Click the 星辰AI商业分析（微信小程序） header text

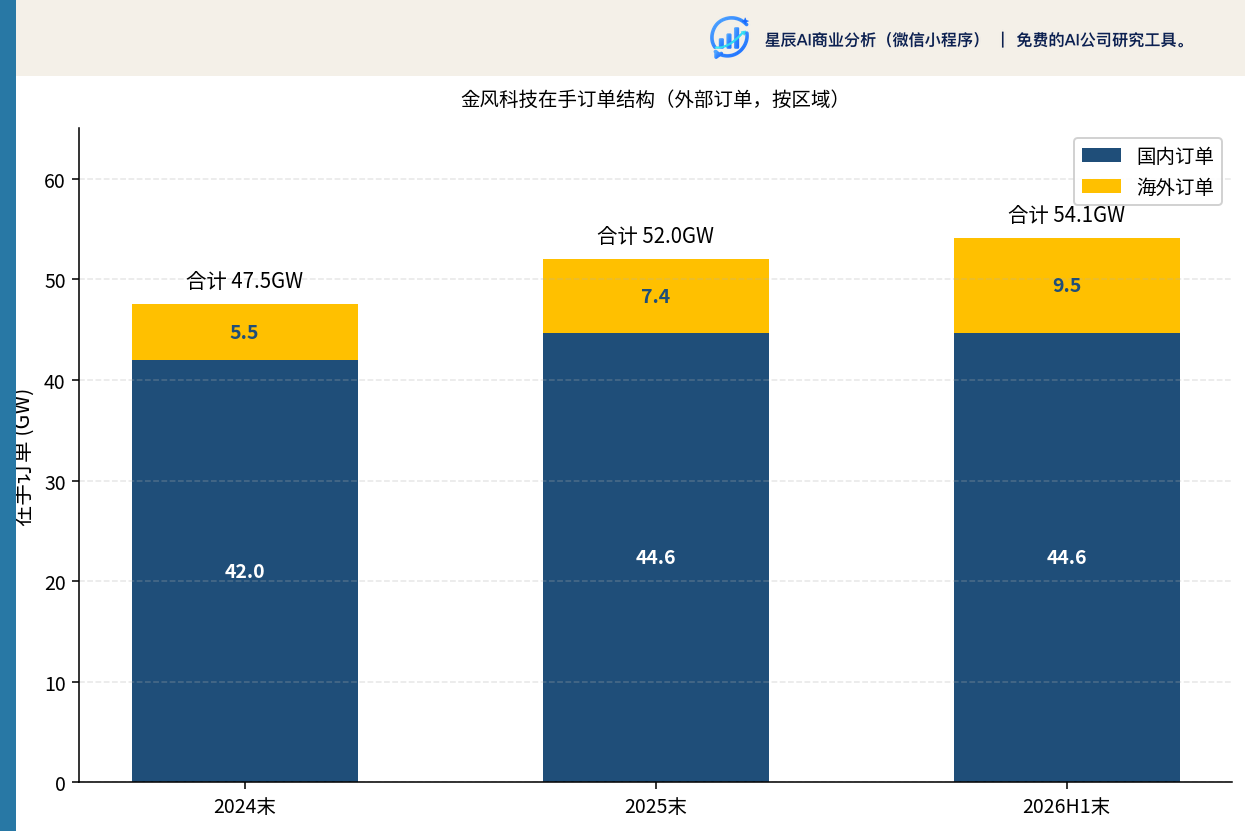click(875, 40)
